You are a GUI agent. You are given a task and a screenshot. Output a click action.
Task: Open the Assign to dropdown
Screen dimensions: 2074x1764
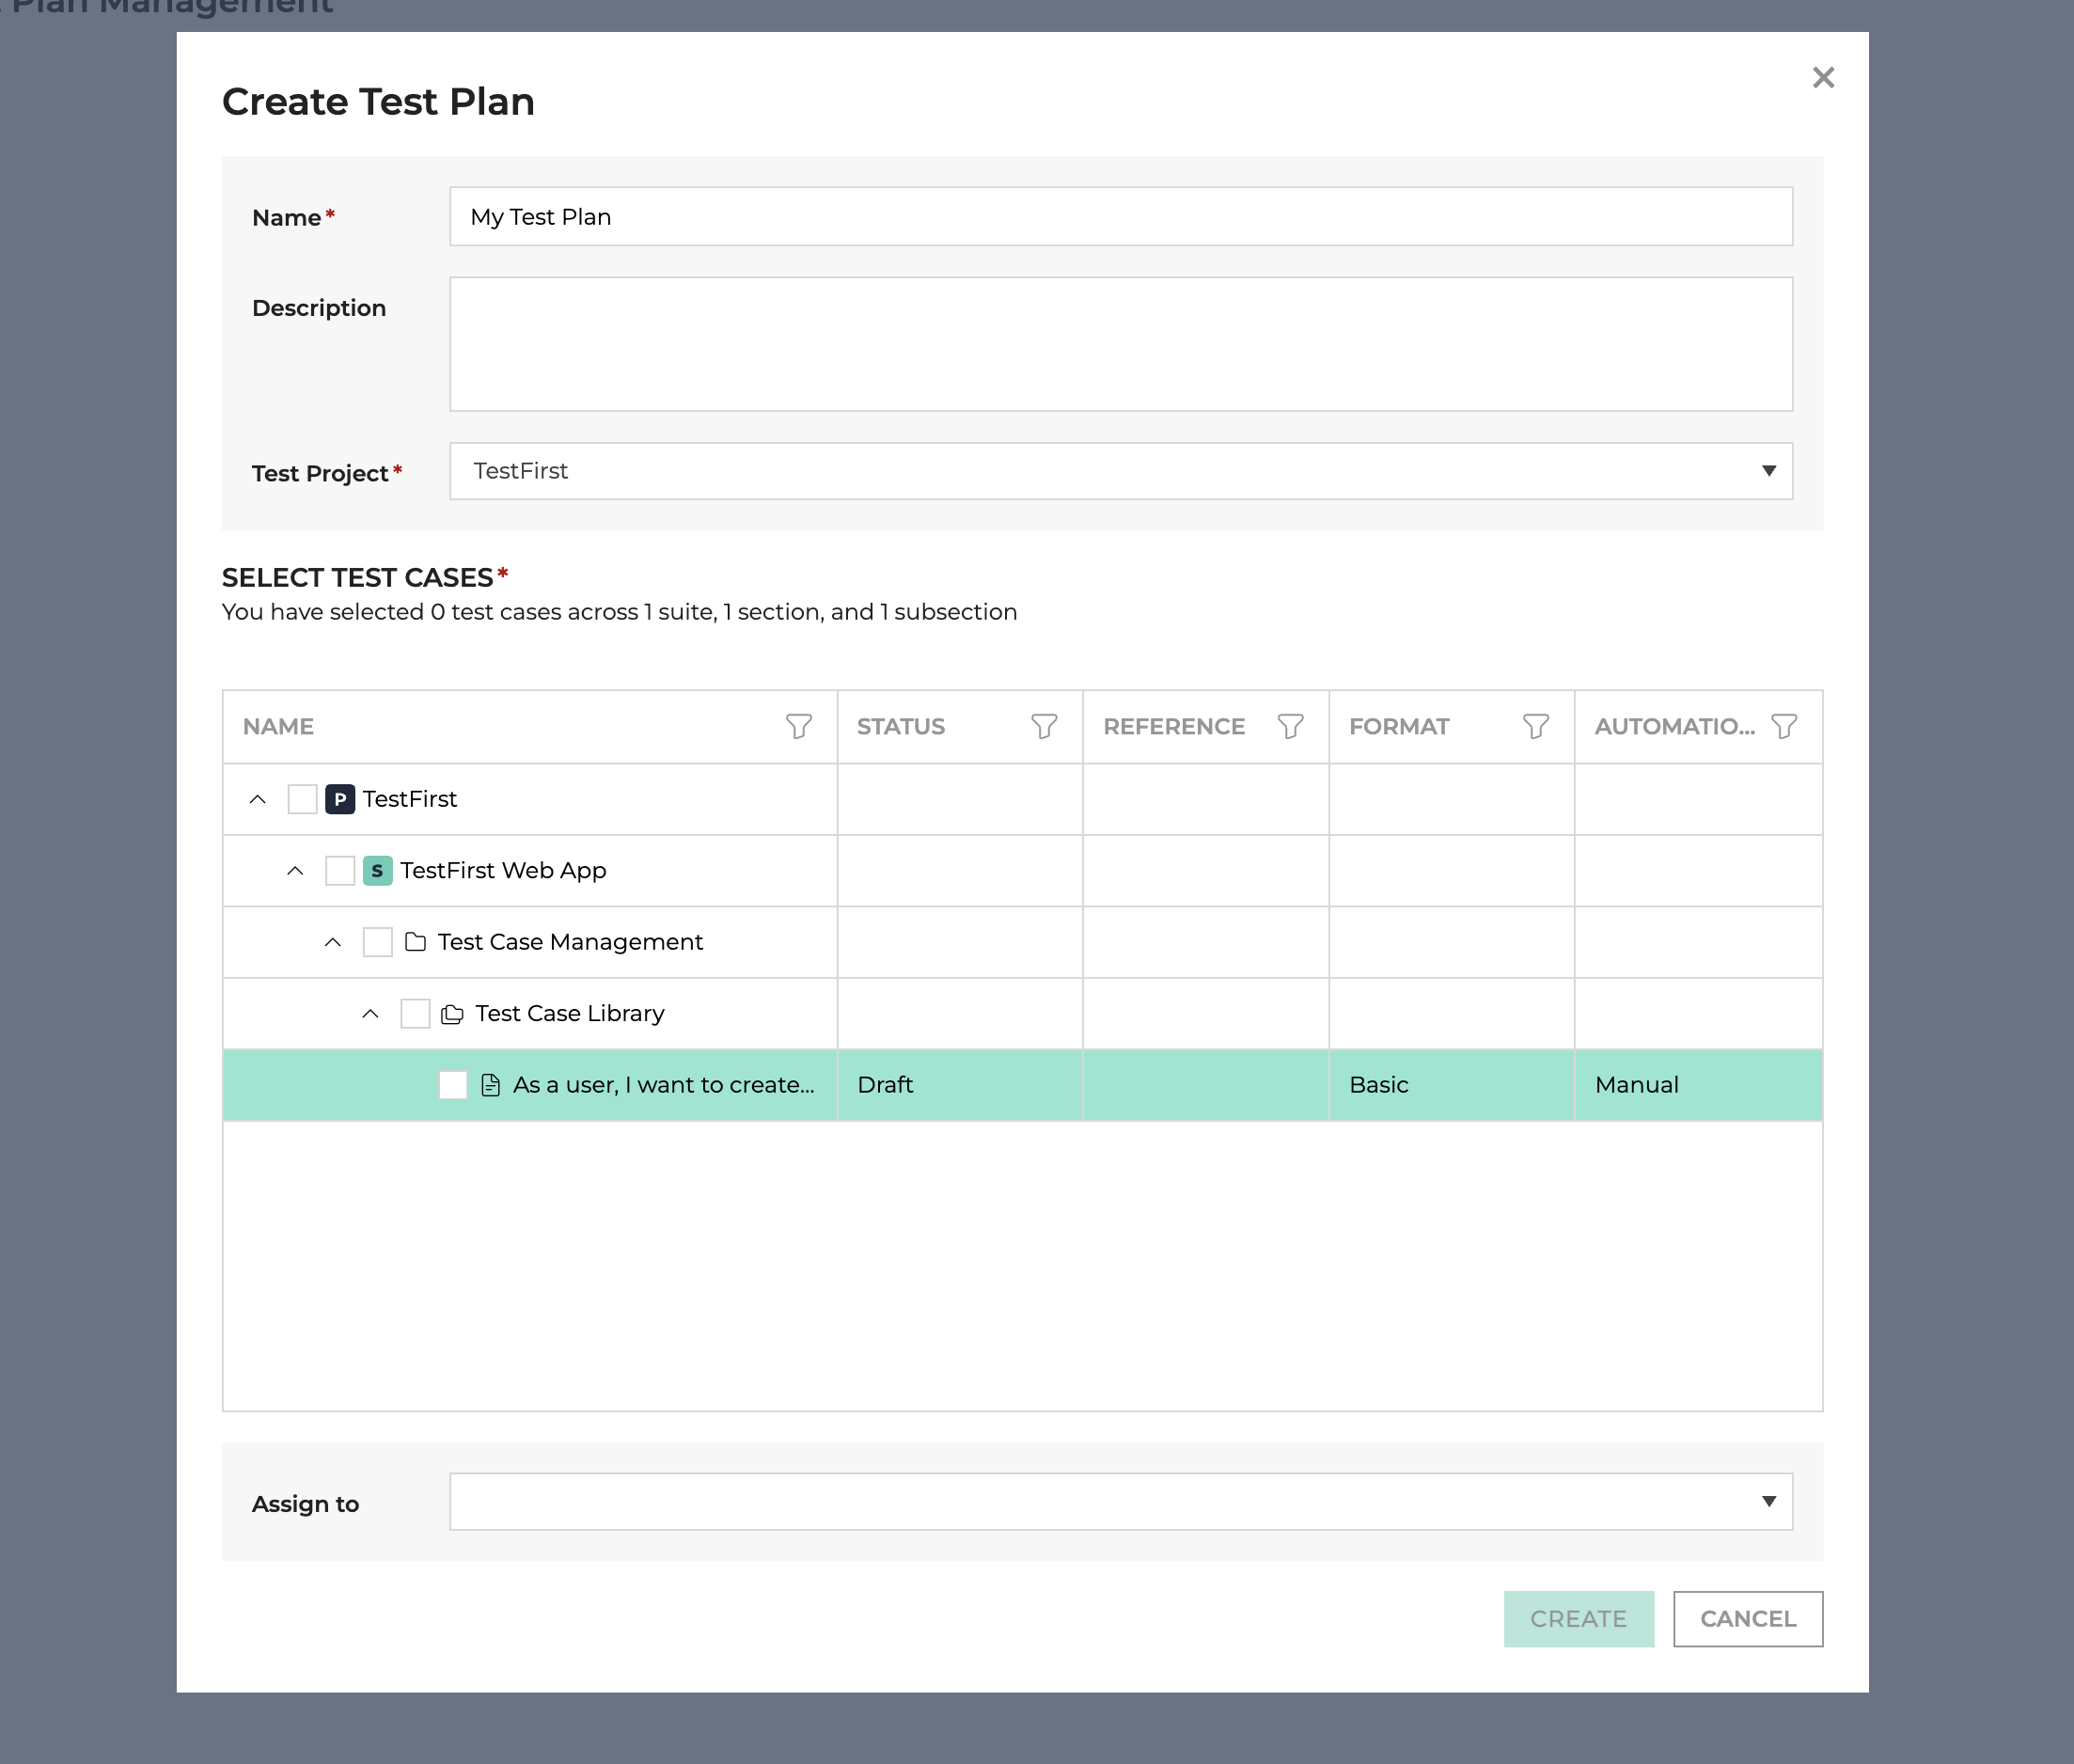pyautogui.click(x=1768, y=1501)
